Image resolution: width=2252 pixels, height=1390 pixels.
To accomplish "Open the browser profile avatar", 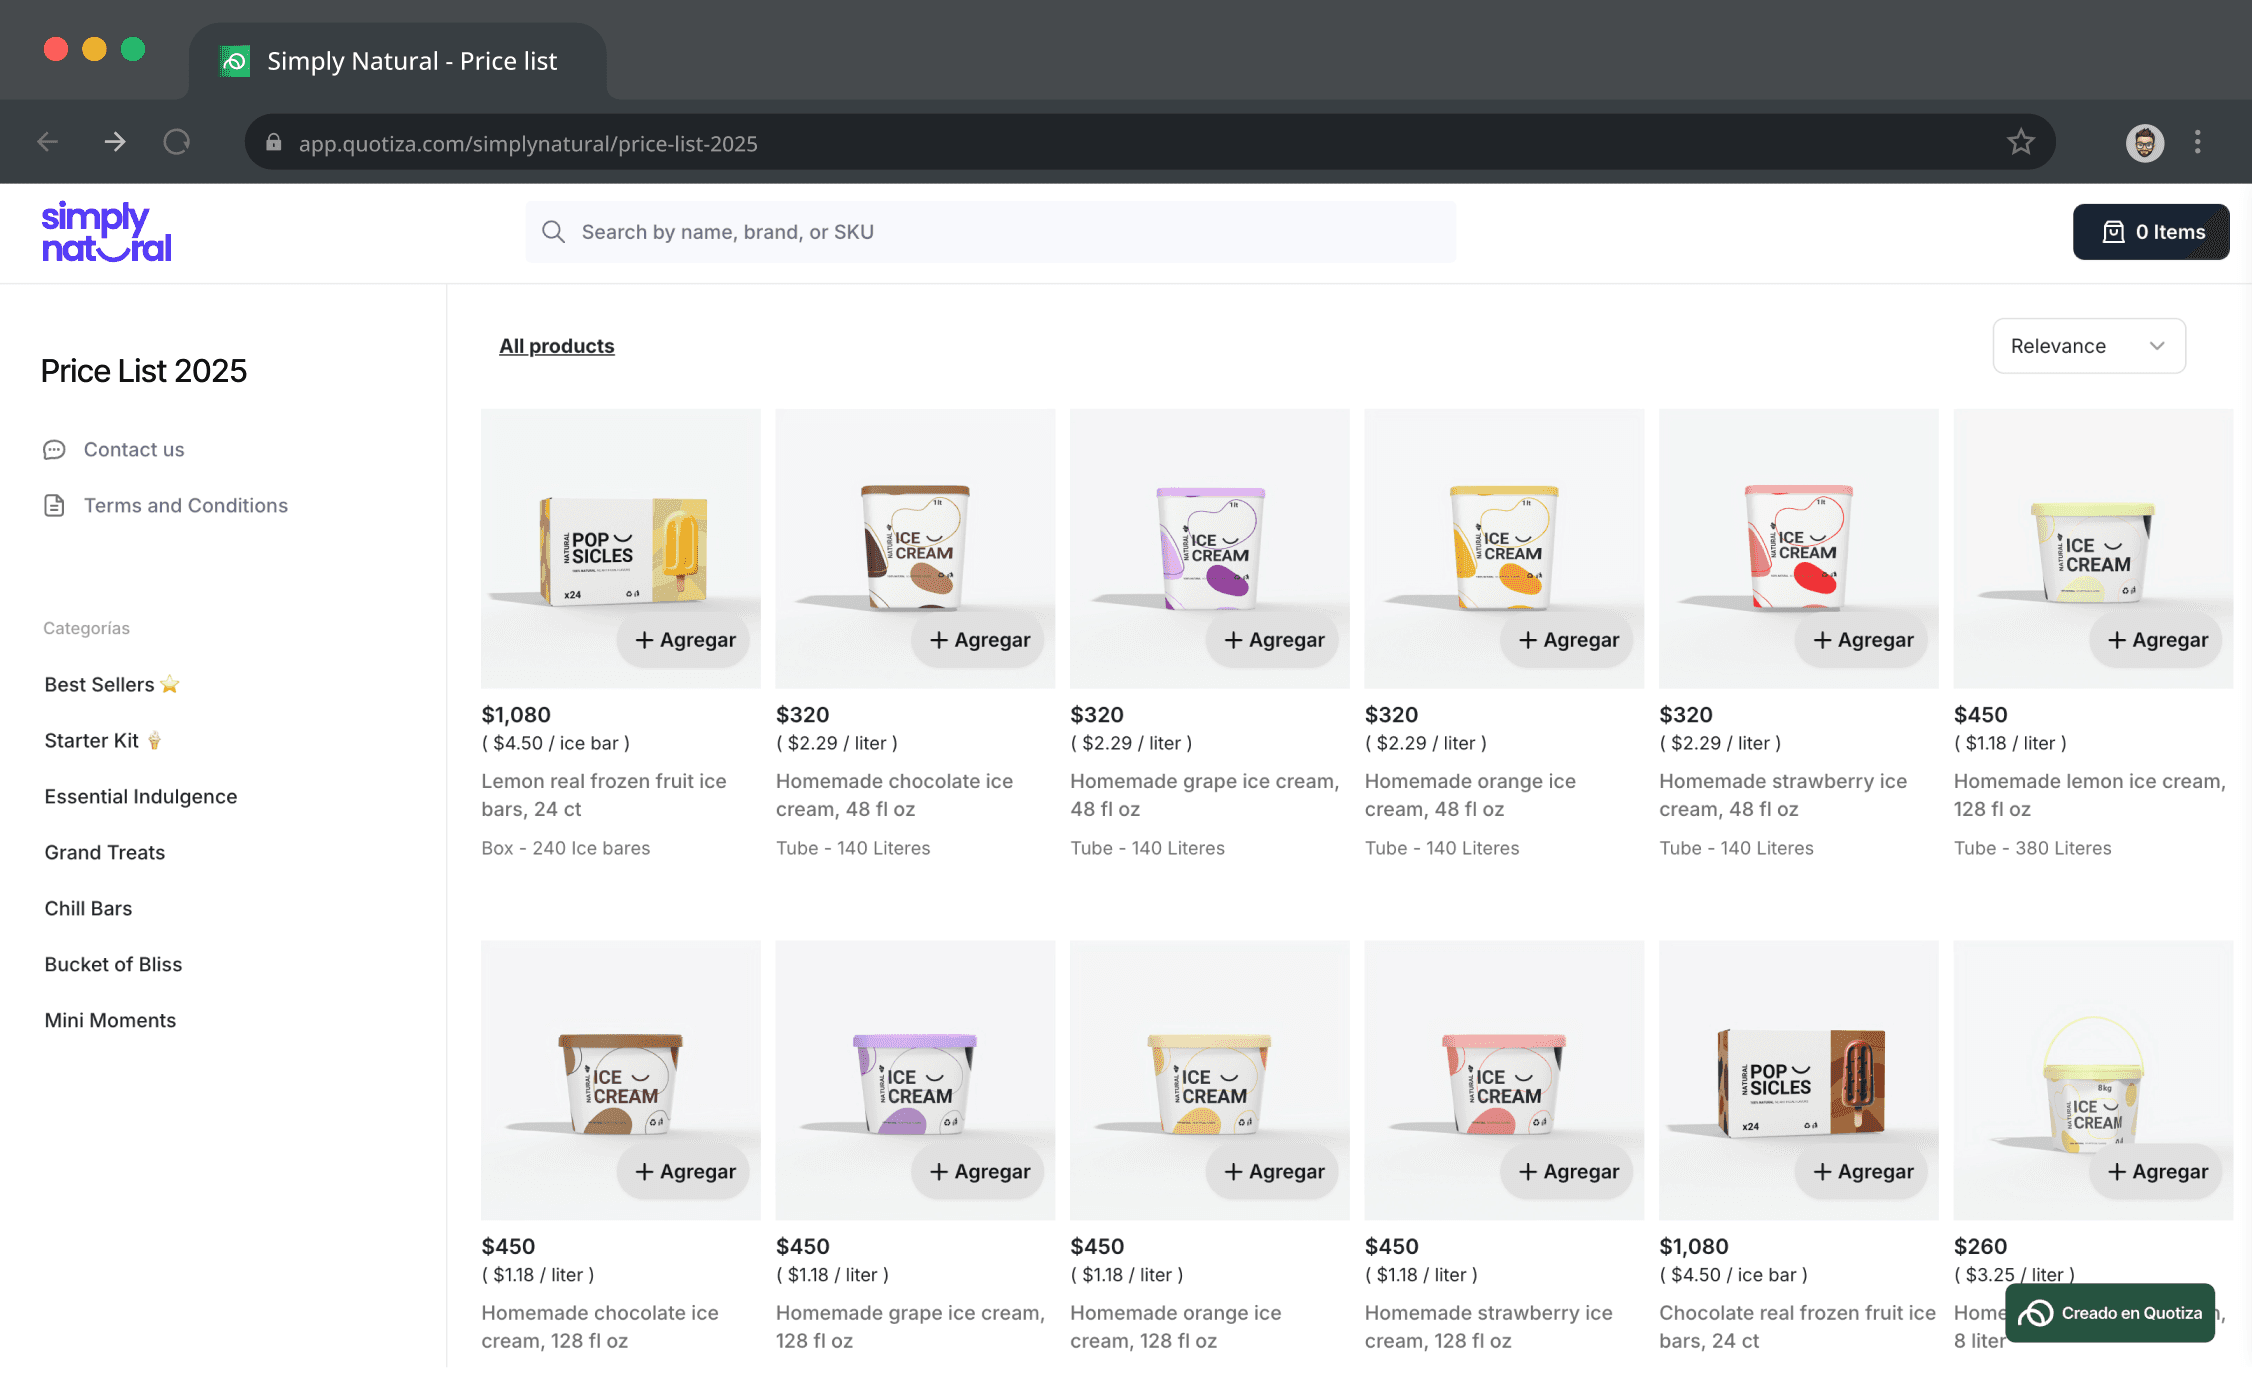I will pyautogui.click(x=2144, y=142).
